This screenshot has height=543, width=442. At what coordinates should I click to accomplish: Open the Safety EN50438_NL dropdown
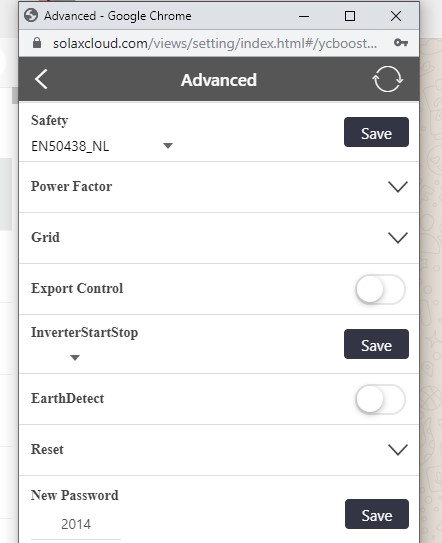pos(102,146)
